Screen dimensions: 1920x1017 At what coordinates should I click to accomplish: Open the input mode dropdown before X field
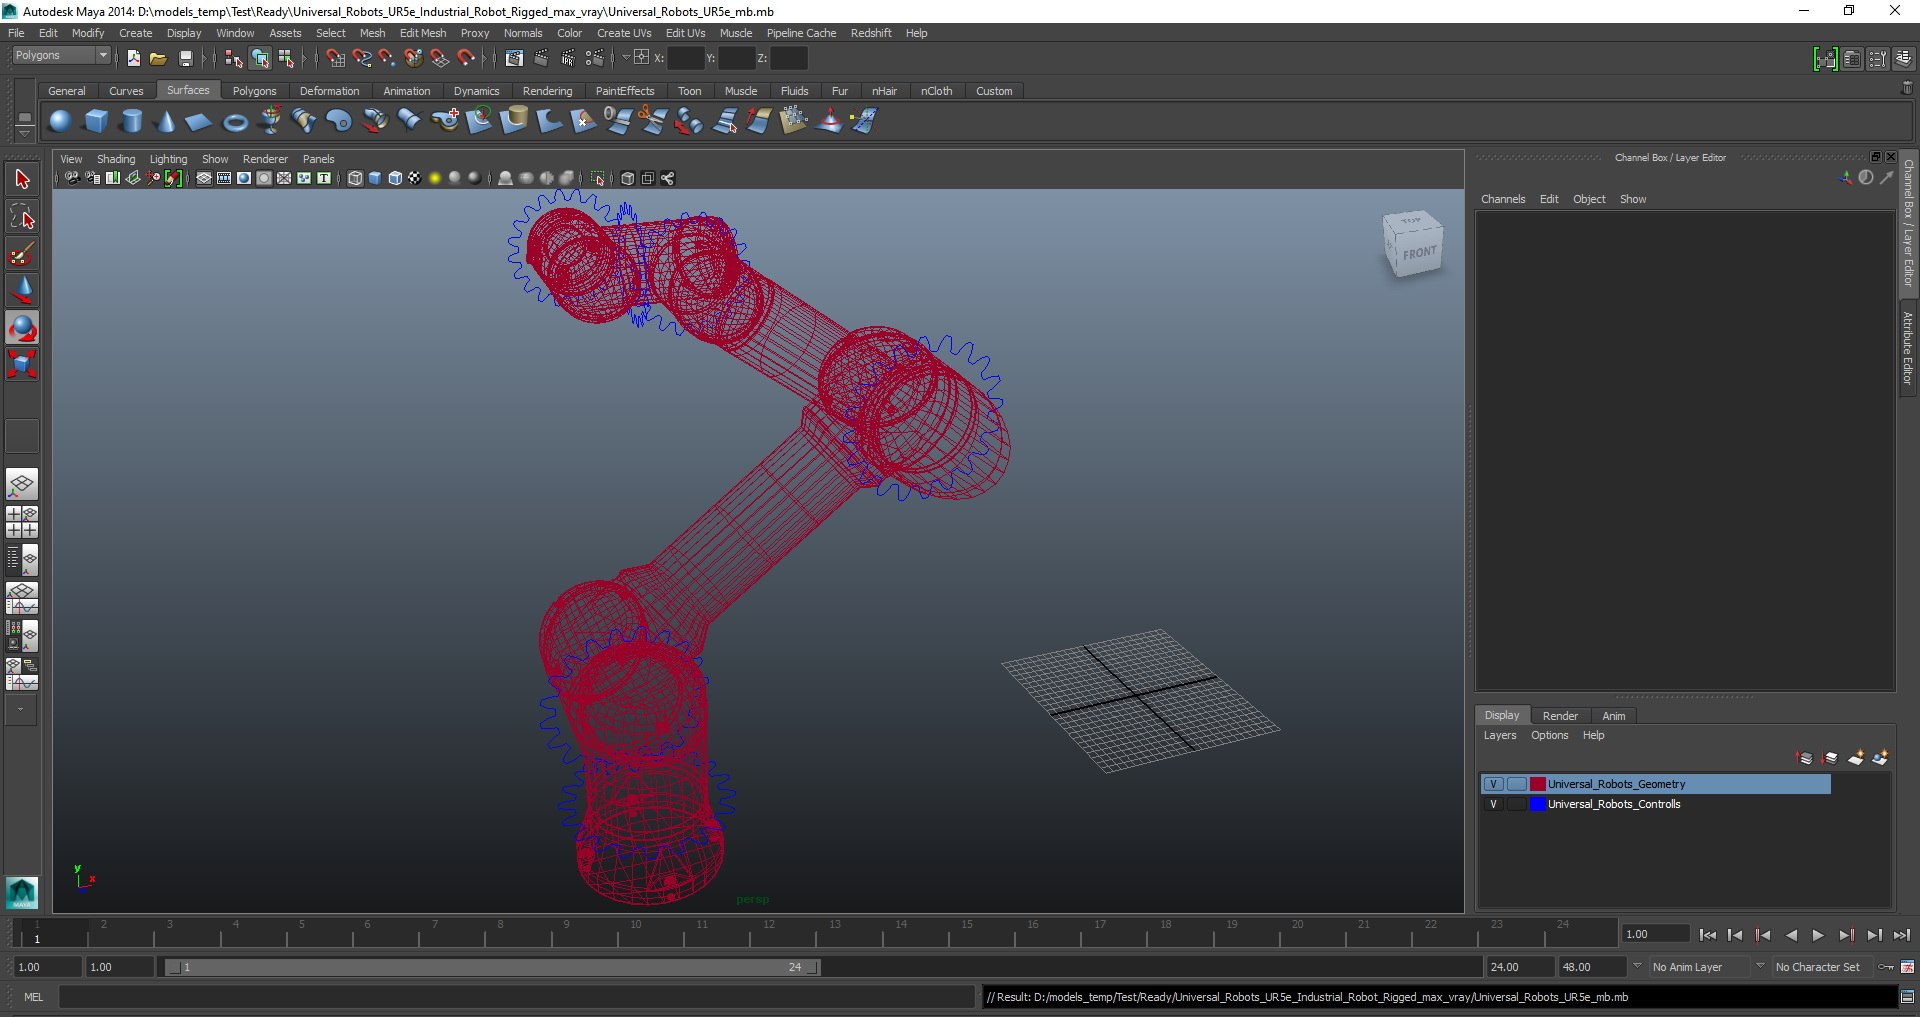click(x=625, y=58)
